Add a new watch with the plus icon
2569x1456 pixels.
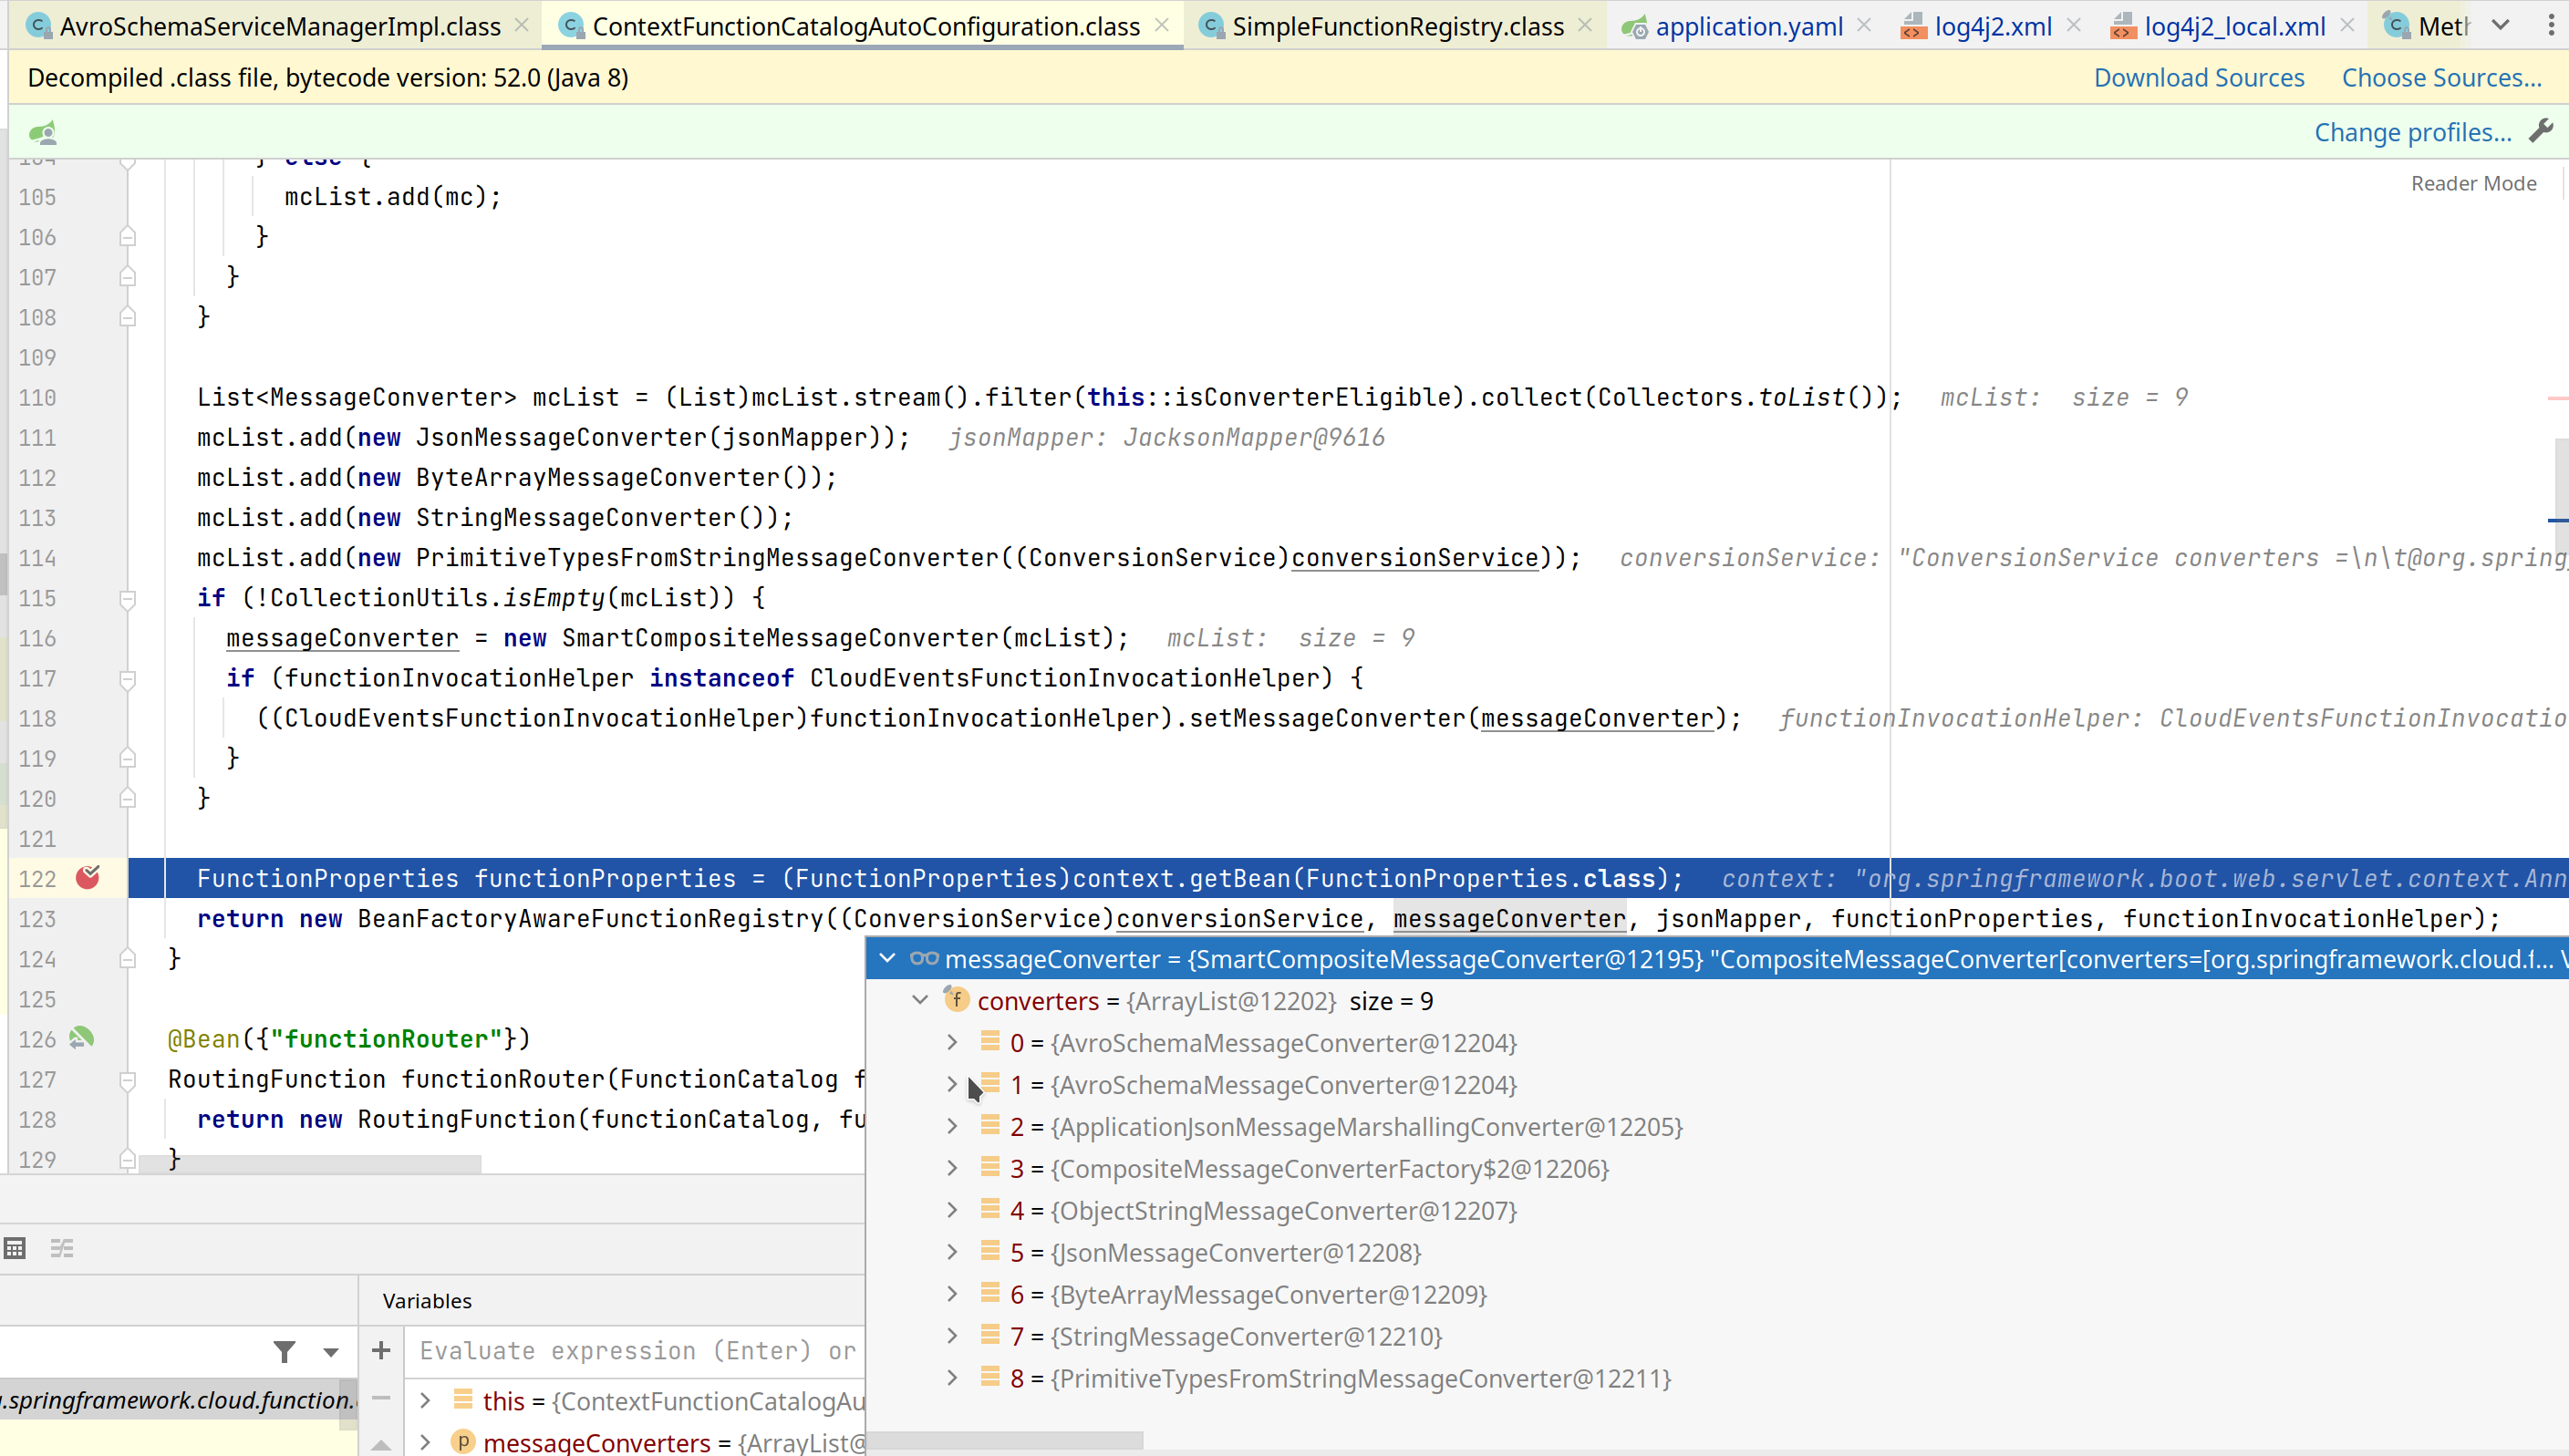(381, 1351)
